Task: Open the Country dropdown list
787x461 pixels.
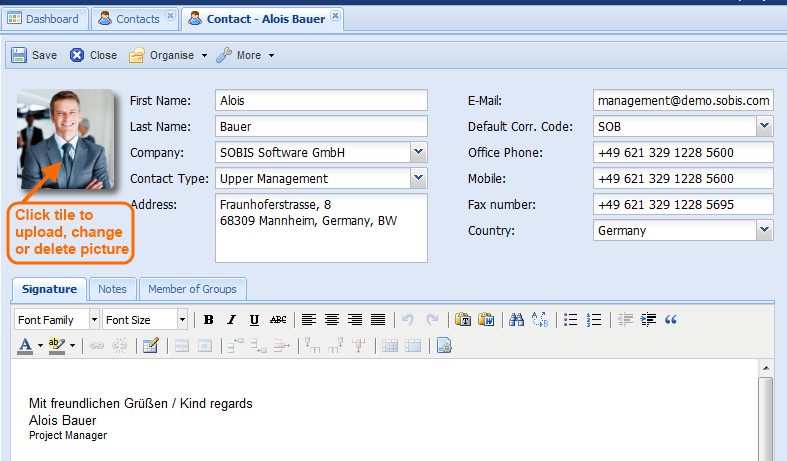Action: 765,230
